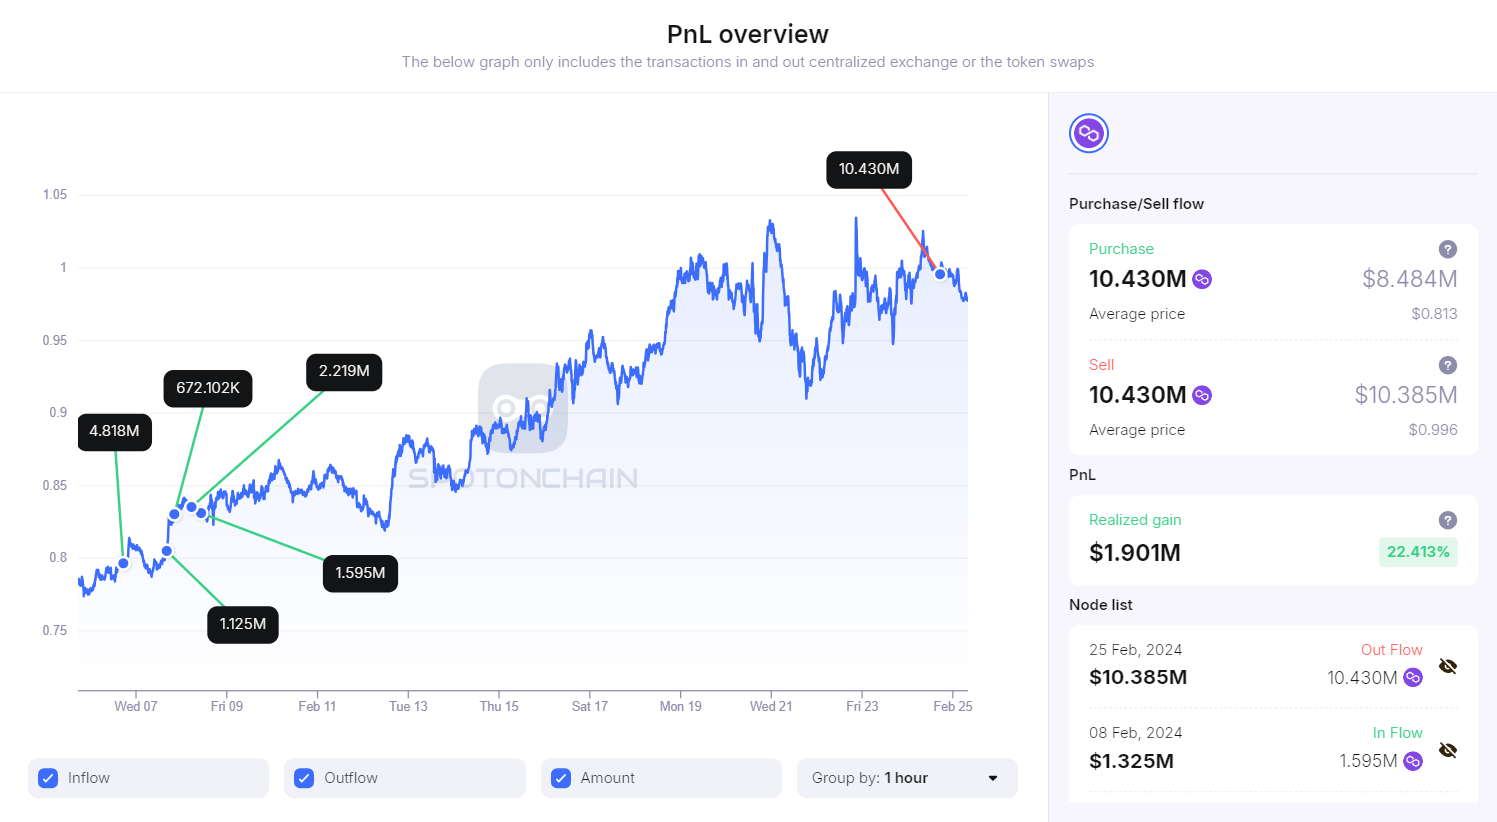The height and width of the screenshot is (822, 1497).
Task: Click the token icon beside Purchase 10.430M
Action: [1202, 279]
